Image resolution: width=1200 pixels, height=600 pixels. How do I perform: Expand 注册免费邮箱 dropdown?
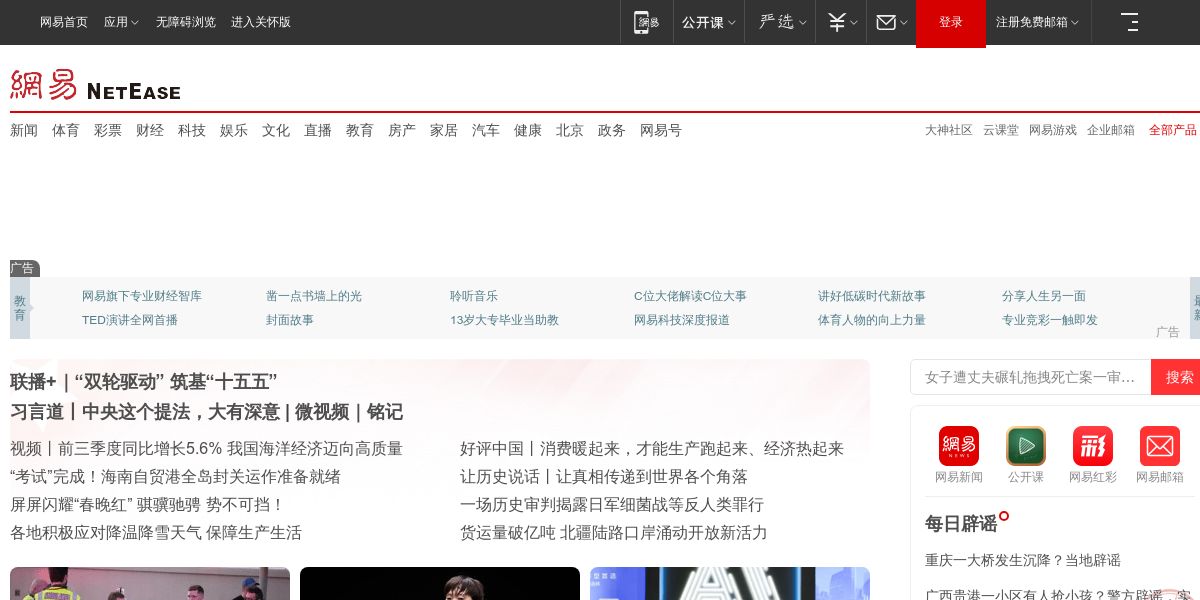coord(1038,22)
